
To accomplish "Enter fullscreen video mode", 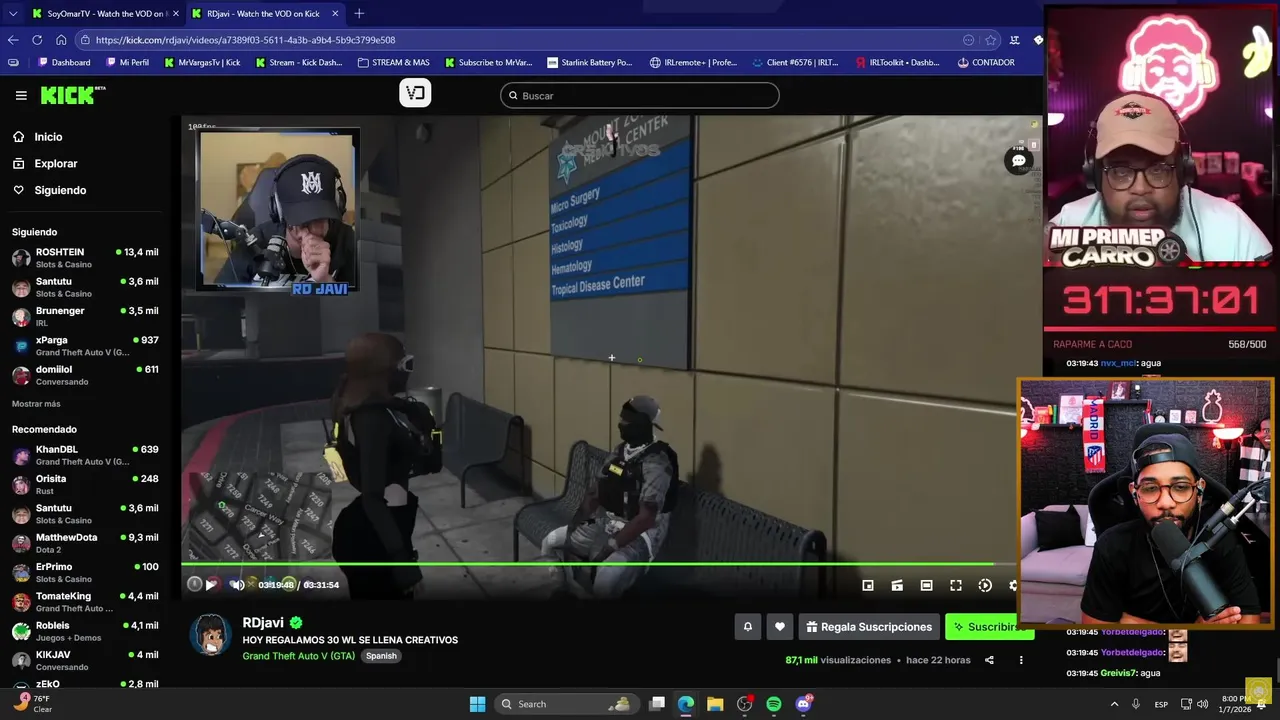I will 956,585.
